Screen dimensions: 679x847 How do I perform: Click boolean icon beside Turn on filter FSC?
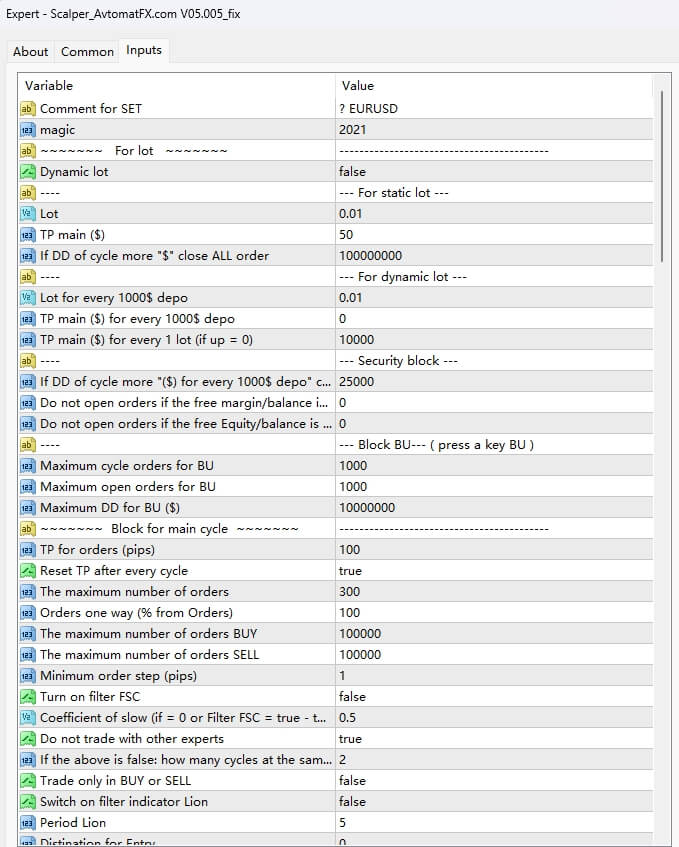(x=27, y=697)
